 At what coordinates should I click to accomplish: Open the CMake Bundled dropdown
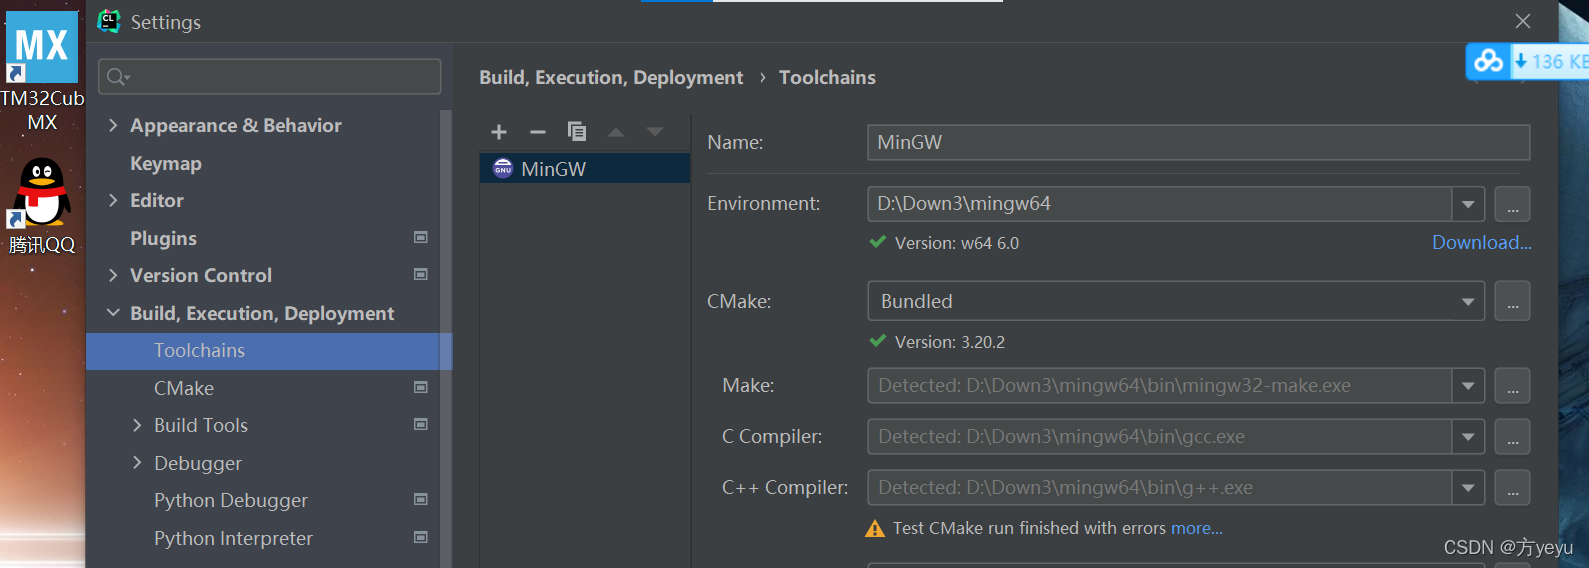(x=1468, y=301)
